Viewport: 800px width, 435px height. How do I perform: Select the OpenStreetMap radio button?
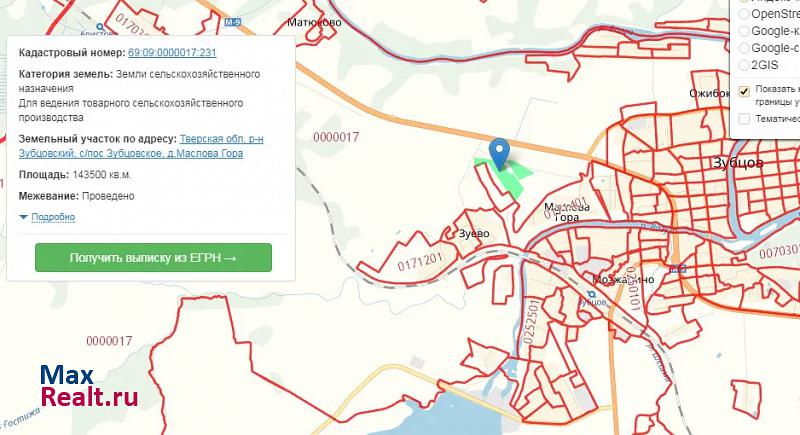[x=744, y=14]
